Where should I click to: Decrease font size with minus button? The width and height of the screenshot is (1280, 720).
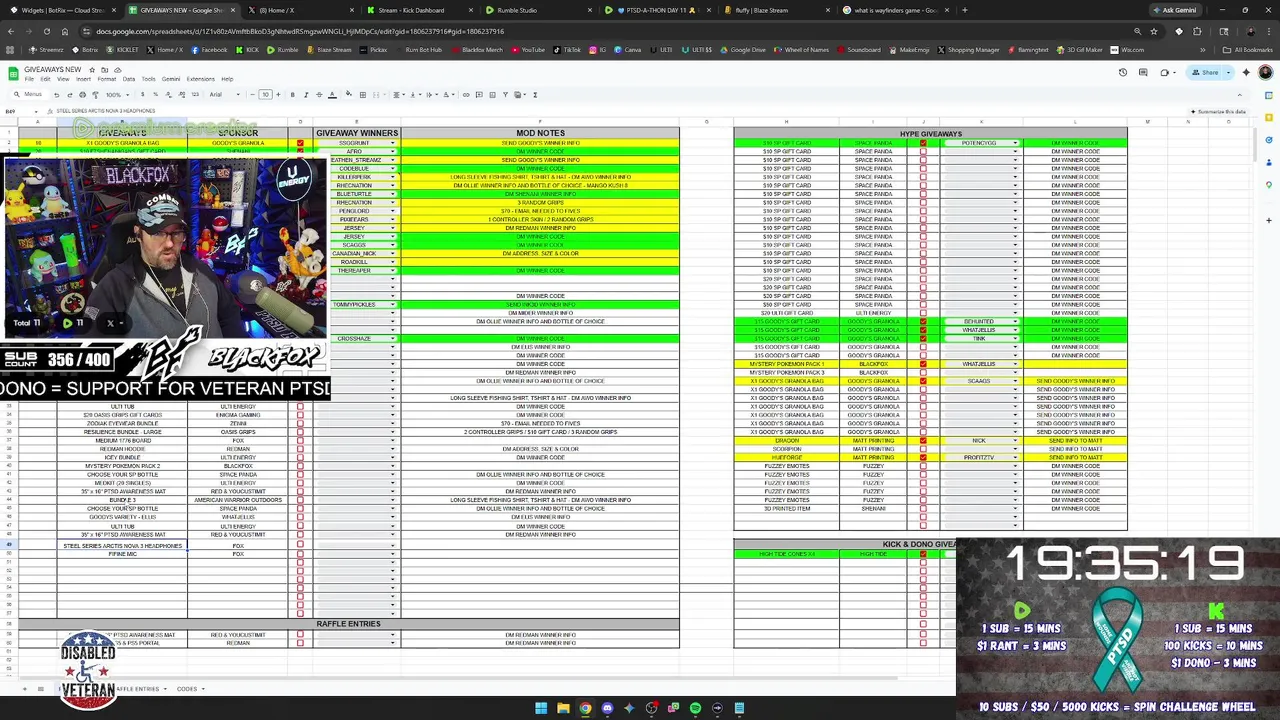coord(253,95)
